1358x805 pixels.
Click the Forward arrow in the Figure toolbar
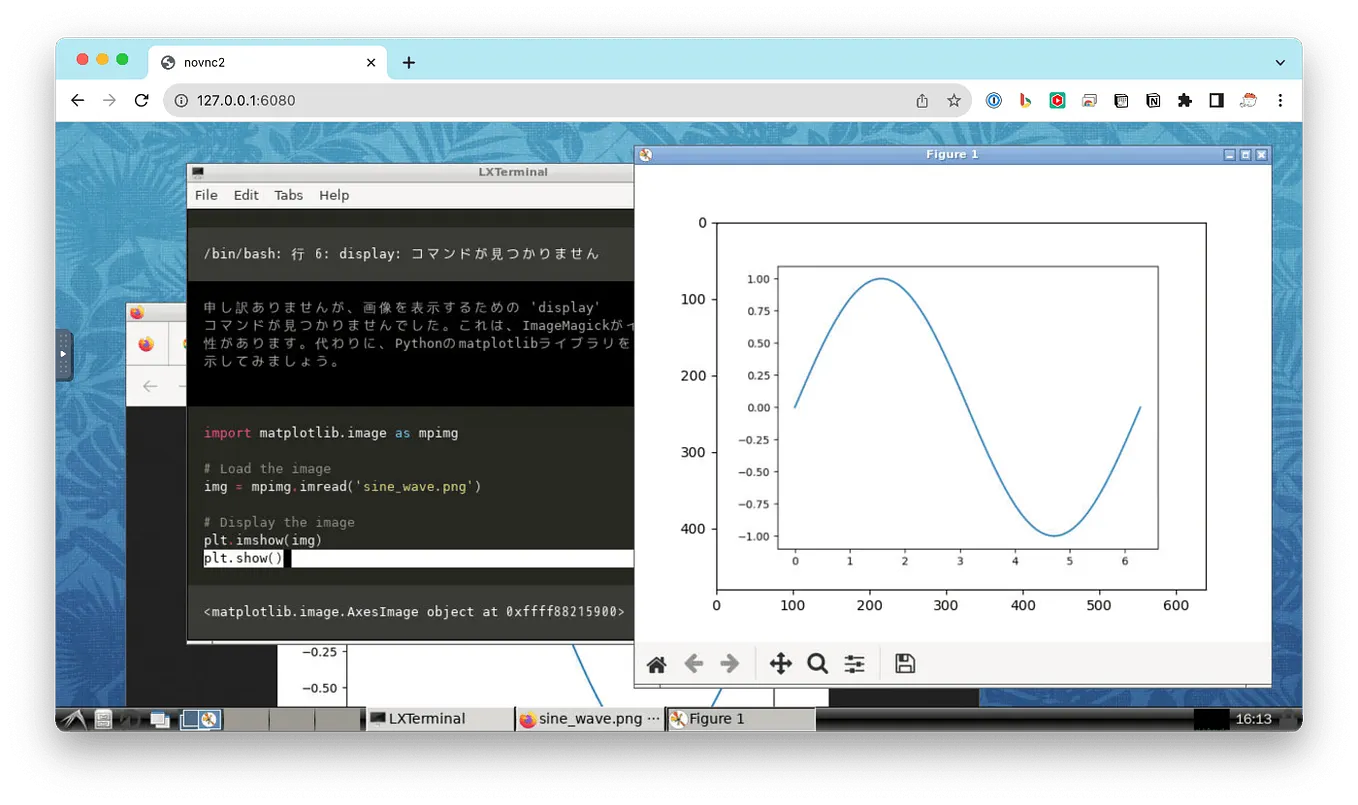coord(729,663)
